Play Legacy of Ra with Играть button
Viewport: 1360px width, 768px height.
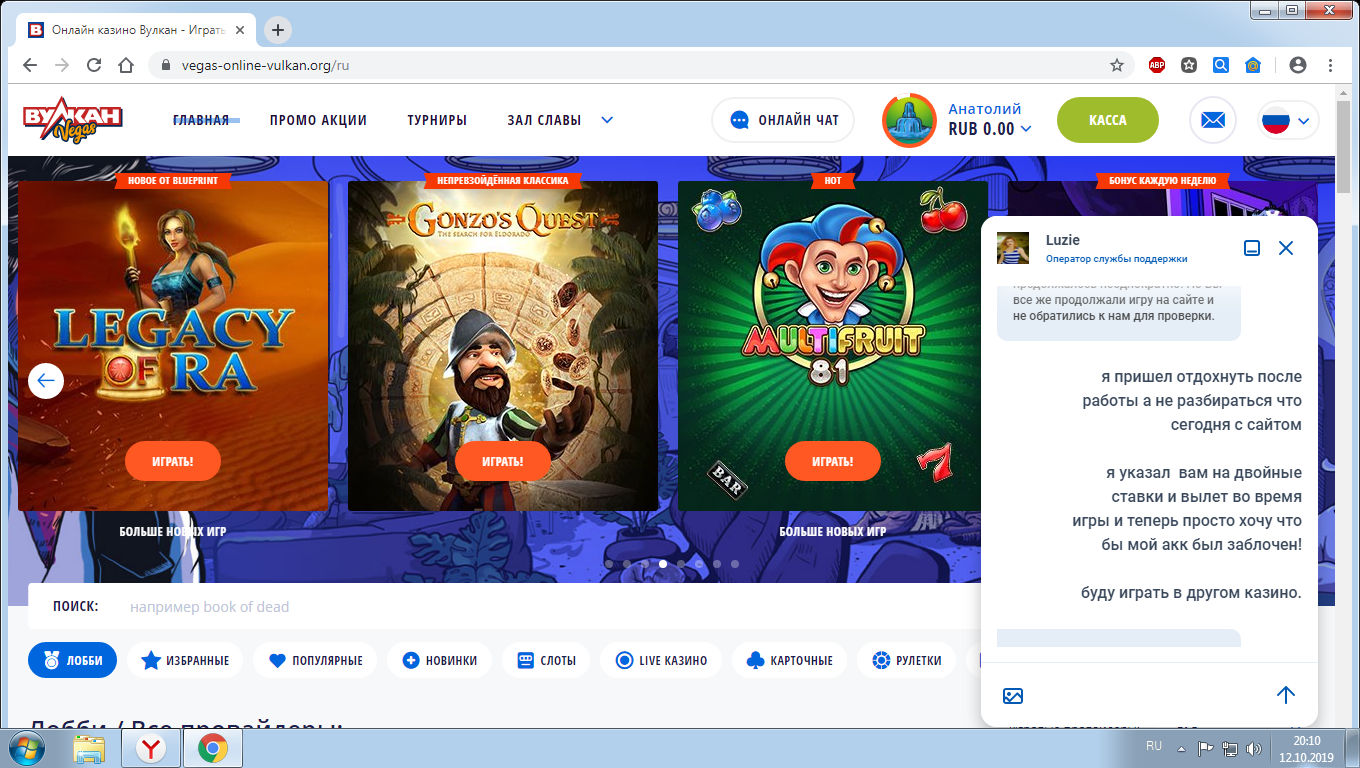(173, 461)
